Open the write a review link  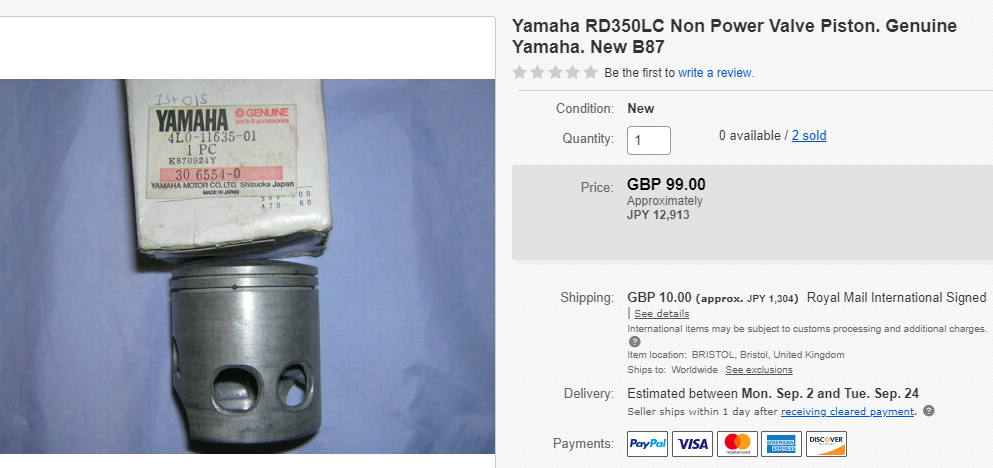click(x=715, y=73)
